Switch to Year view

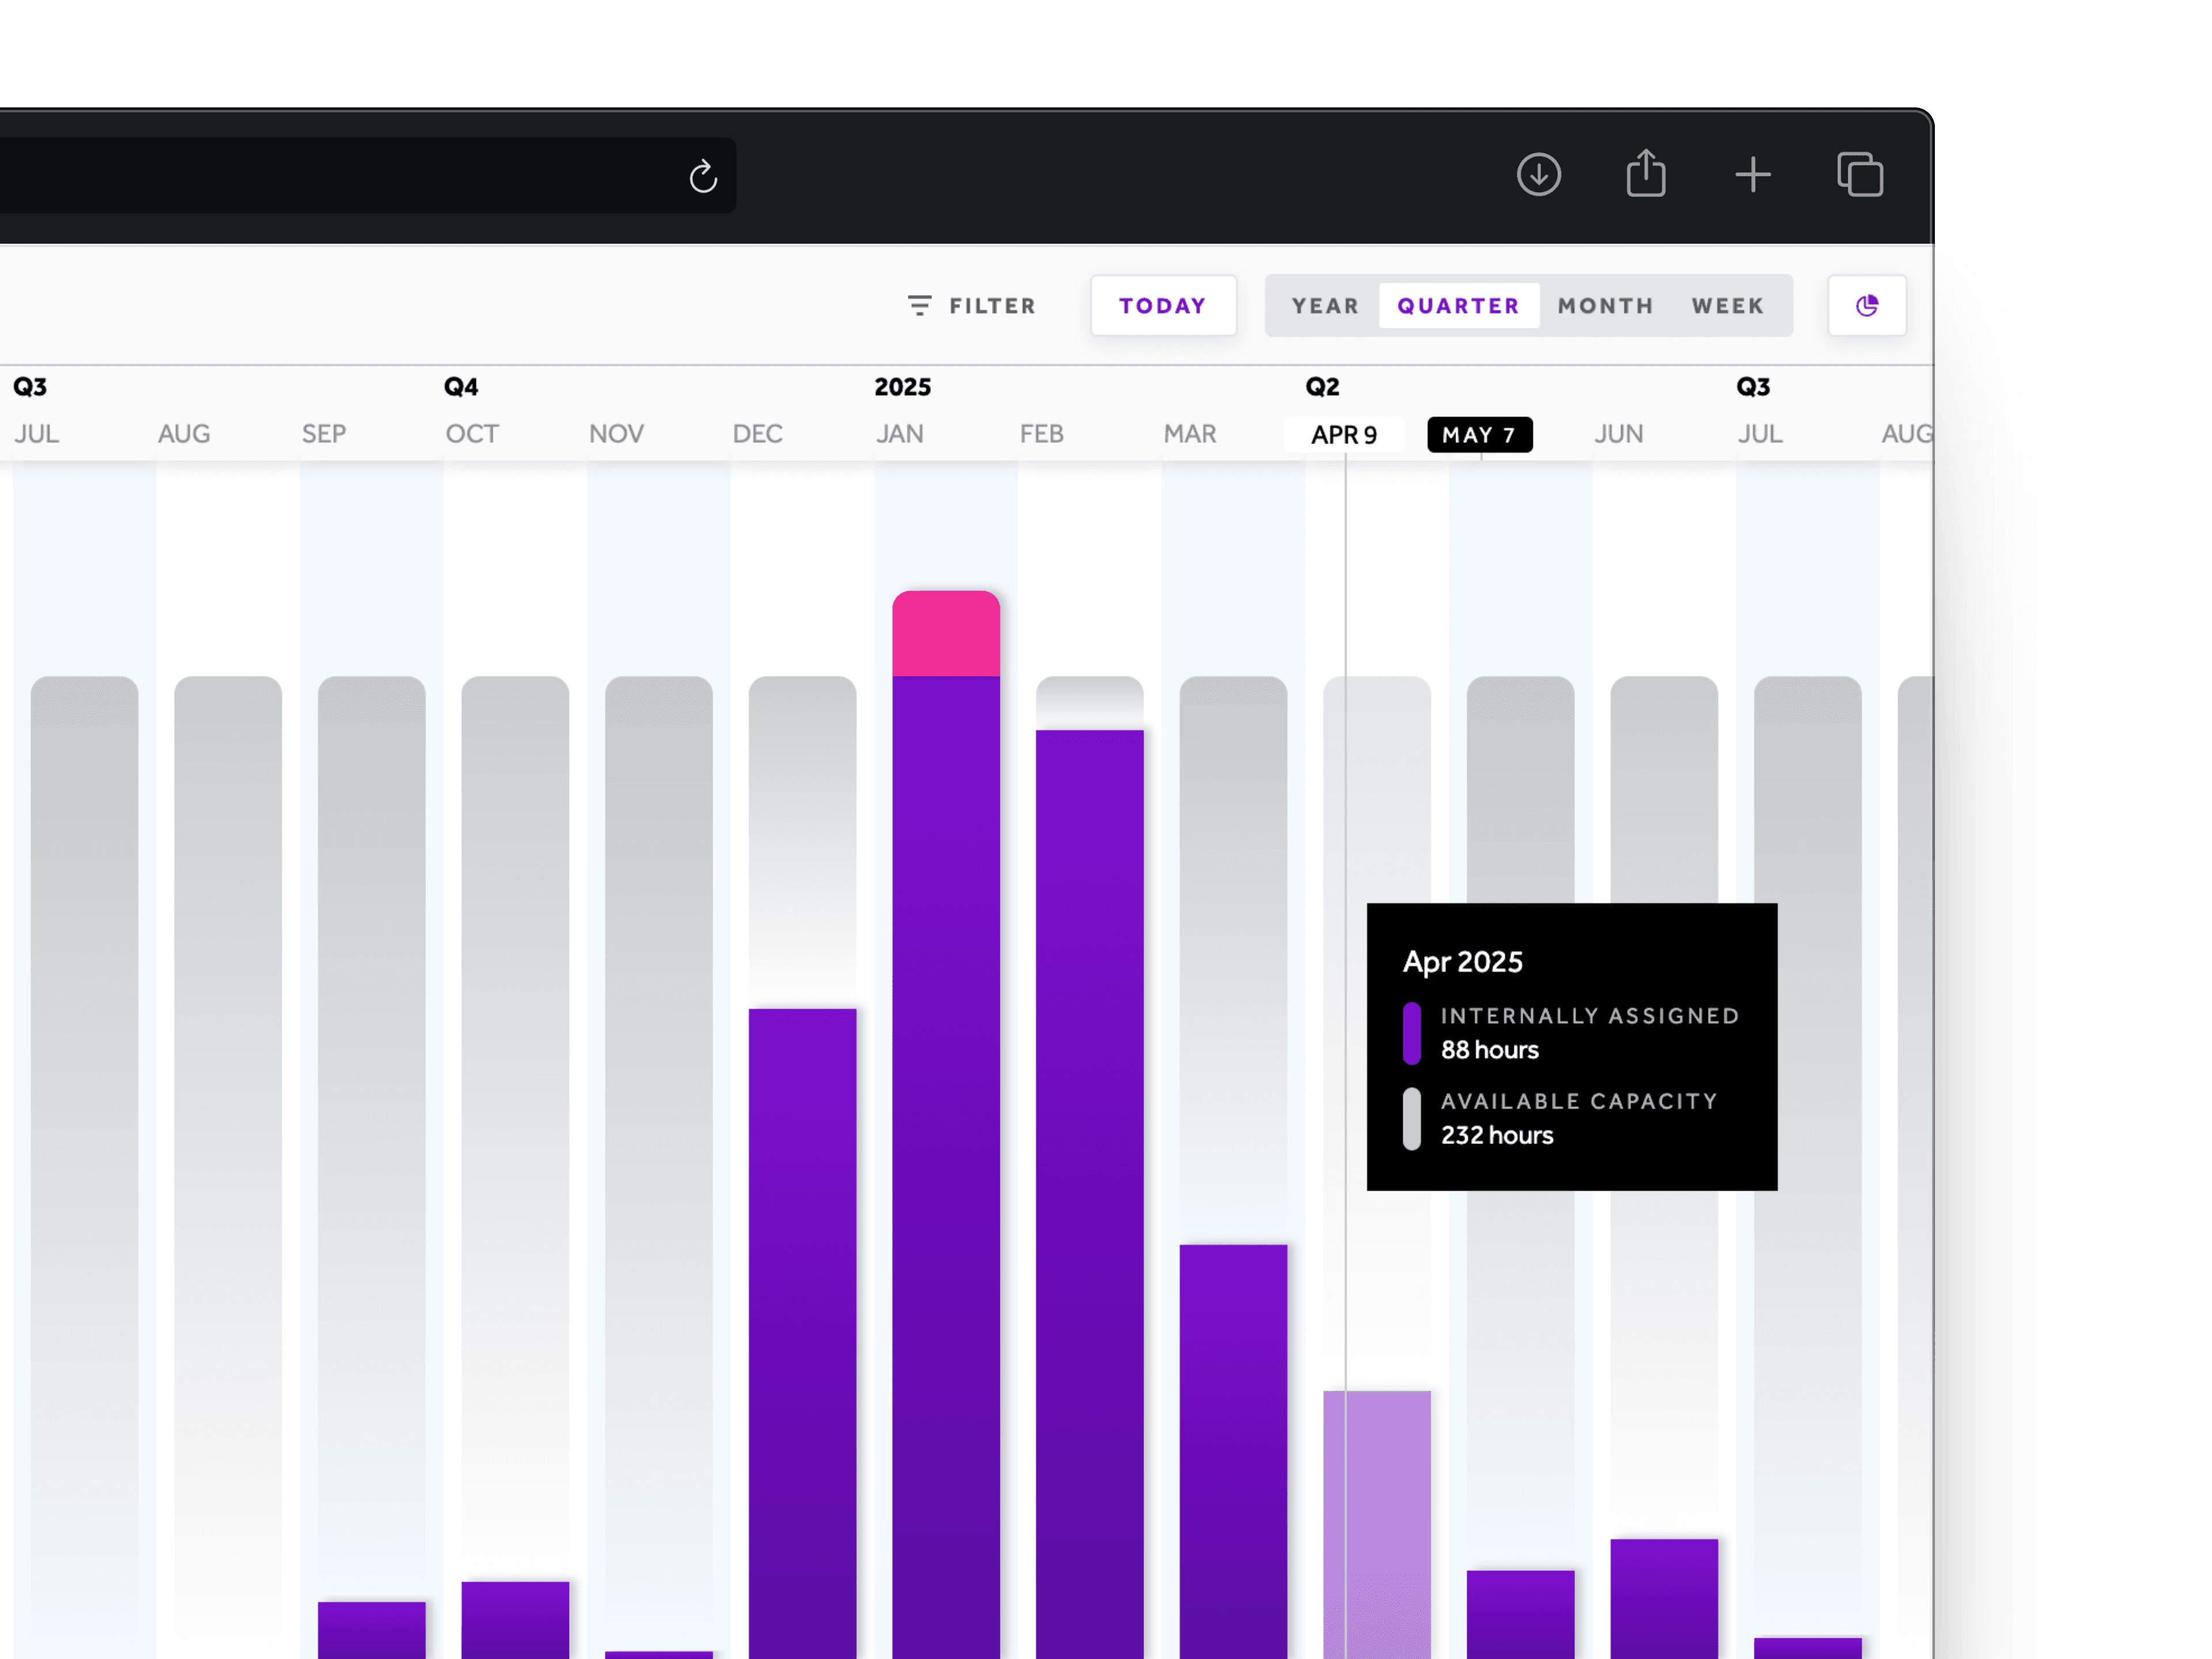click(1325, 305)
